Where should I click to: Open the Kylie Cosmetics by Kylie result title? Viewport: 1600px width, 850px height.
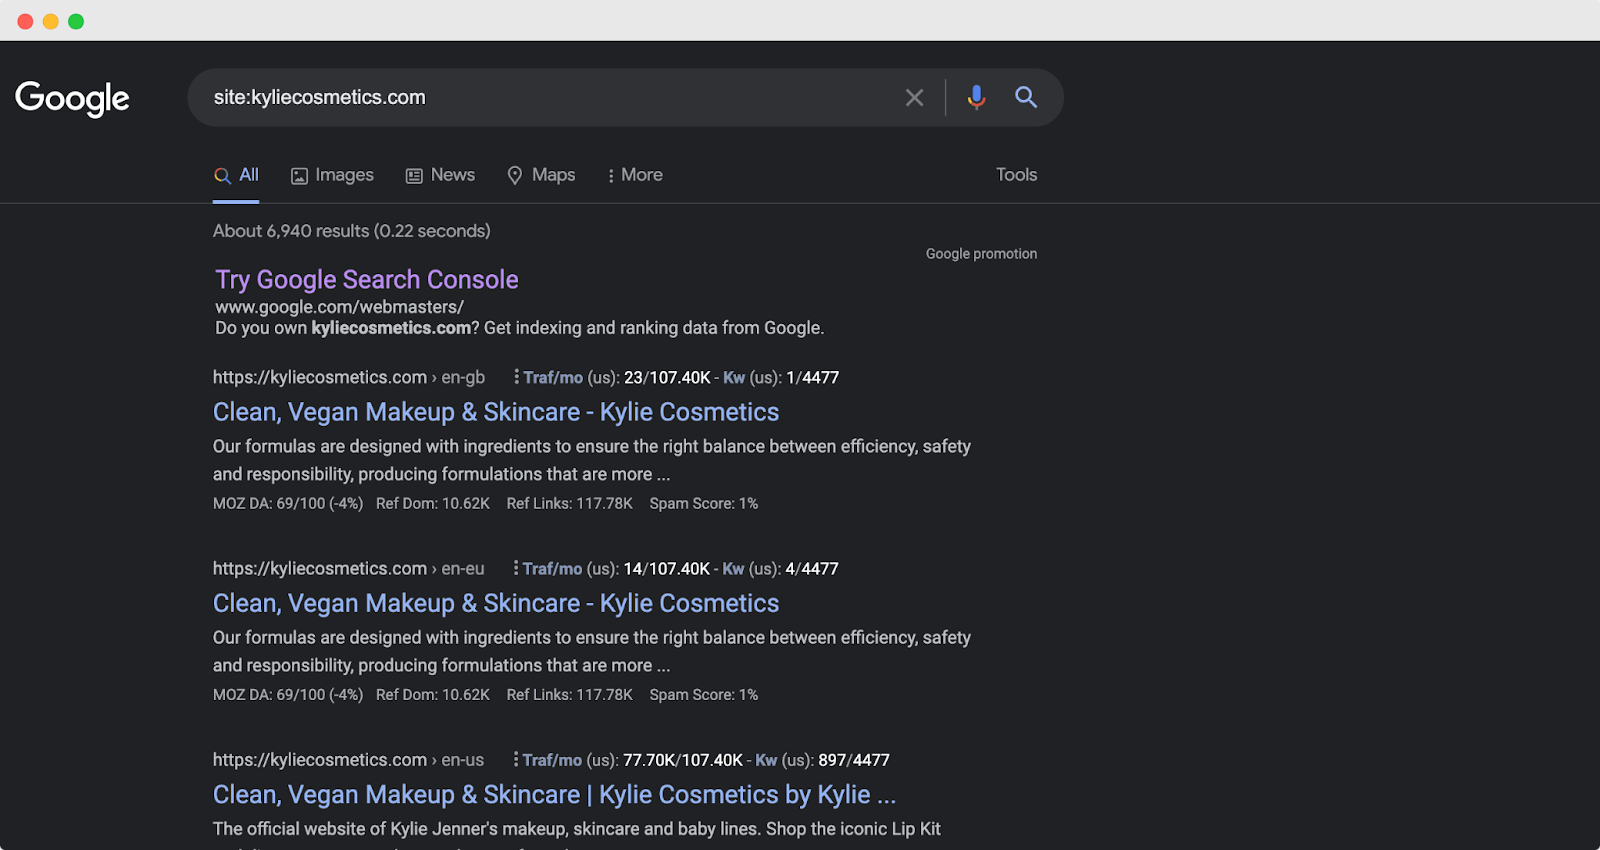coord(555,794)
